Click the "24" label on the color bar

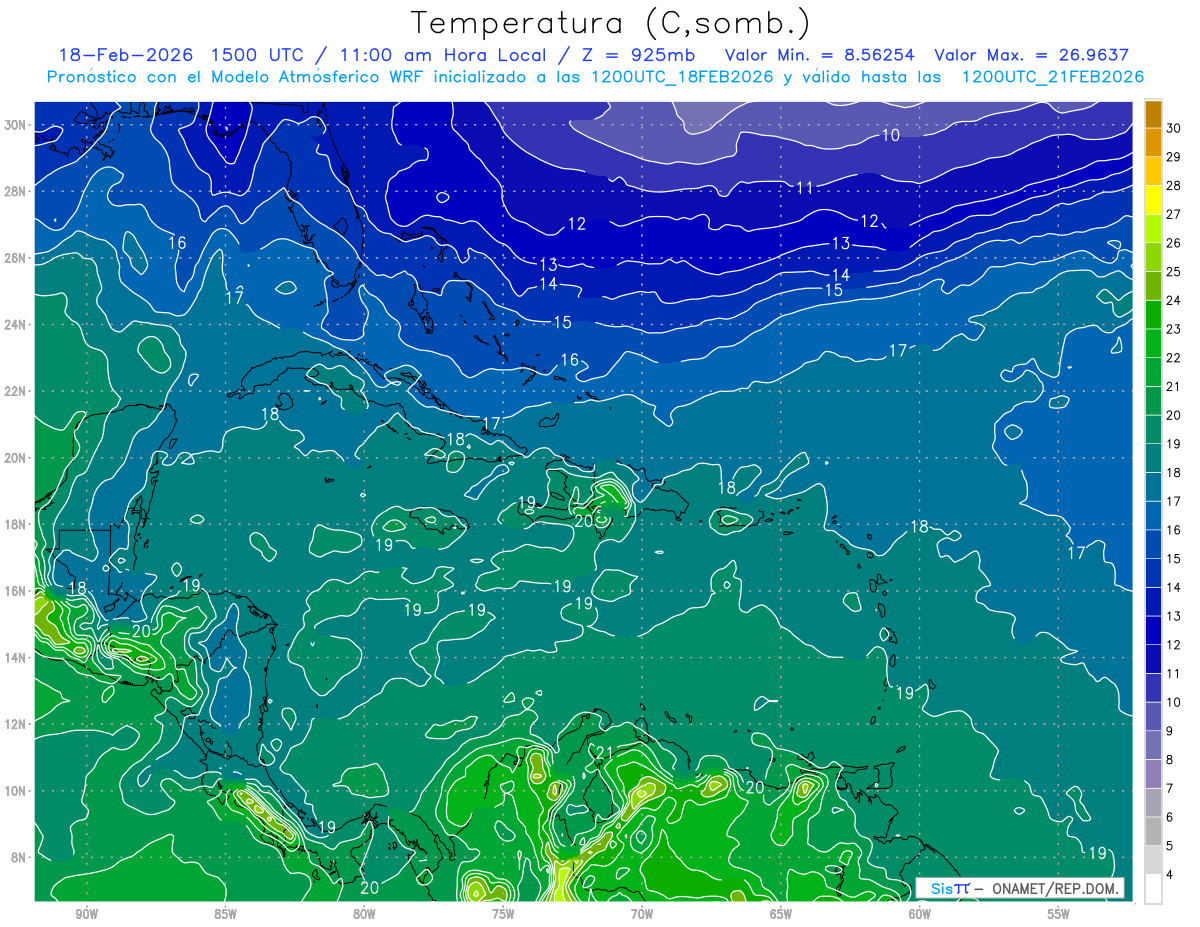[1174, 300]
